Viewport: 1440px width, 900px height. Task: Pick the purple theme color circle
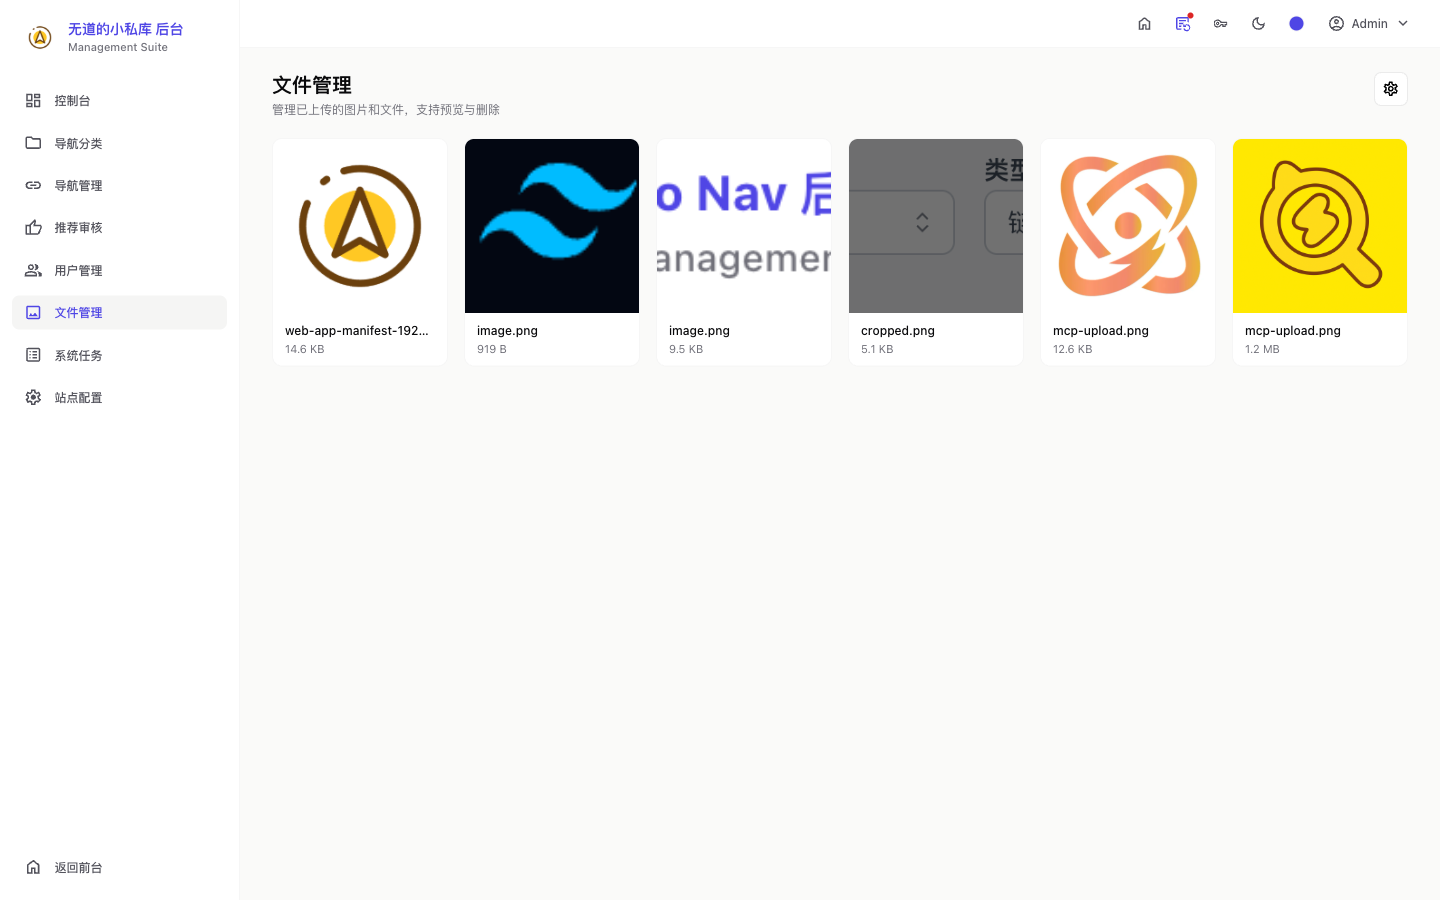(1296, 24)
